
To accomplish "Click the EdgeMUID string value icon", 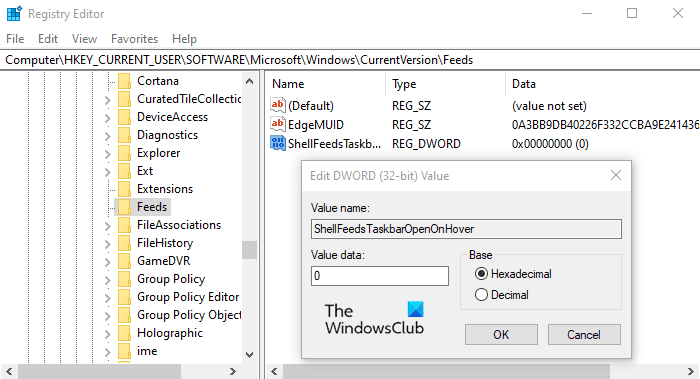I will pyautogui.click(x=278, y=124).
